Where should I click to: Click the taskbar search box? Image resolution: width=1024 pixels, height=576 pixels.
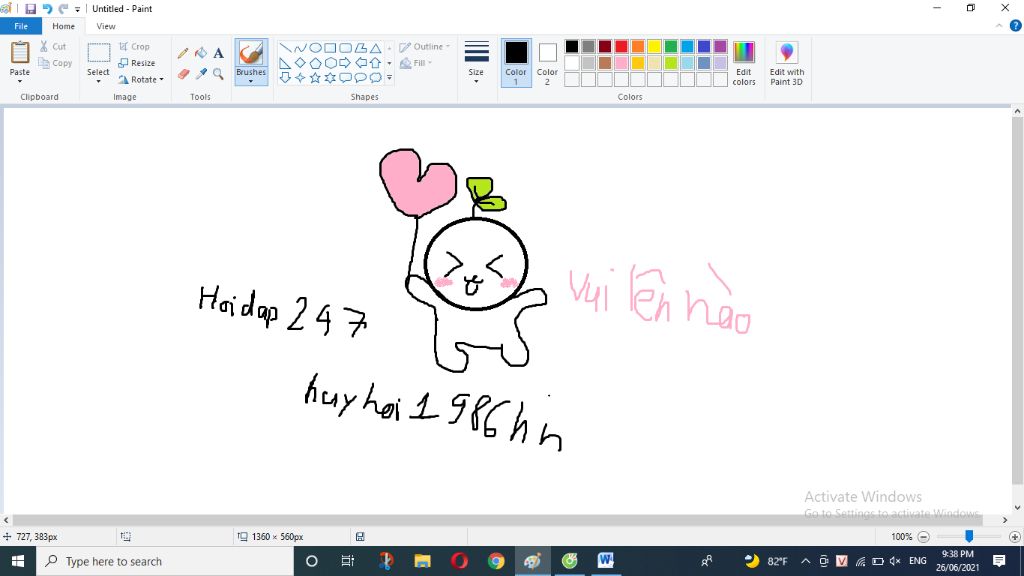pos(165,561)
